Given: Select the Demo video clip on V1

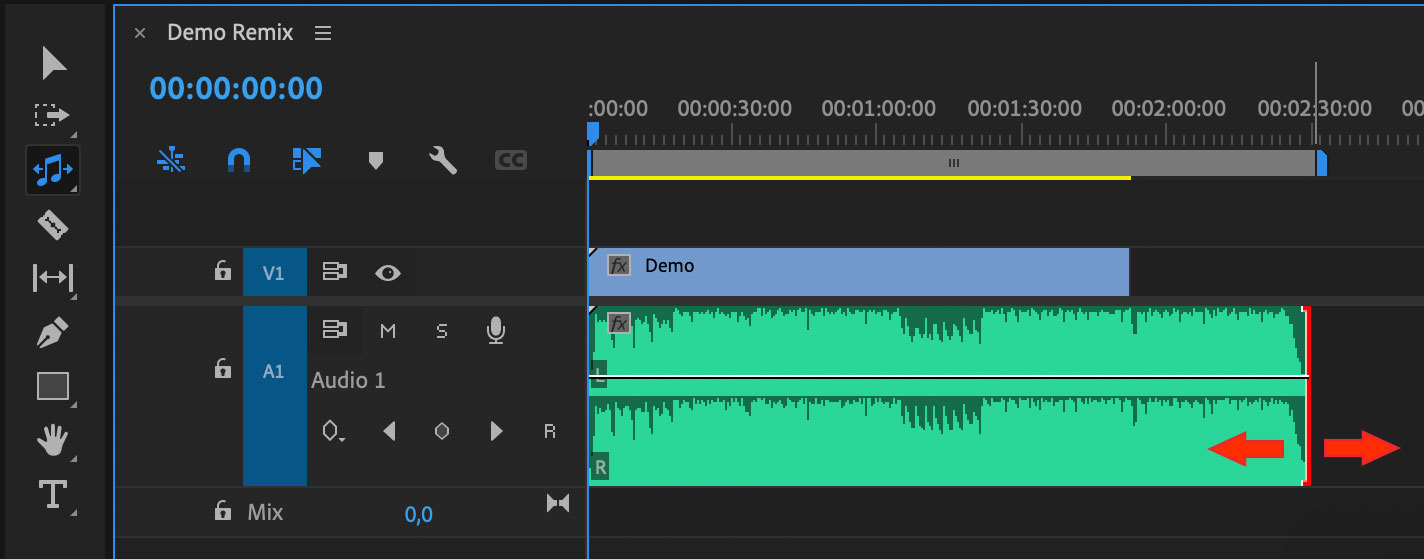Looking at the screenshot, I should tap(859, 272).
